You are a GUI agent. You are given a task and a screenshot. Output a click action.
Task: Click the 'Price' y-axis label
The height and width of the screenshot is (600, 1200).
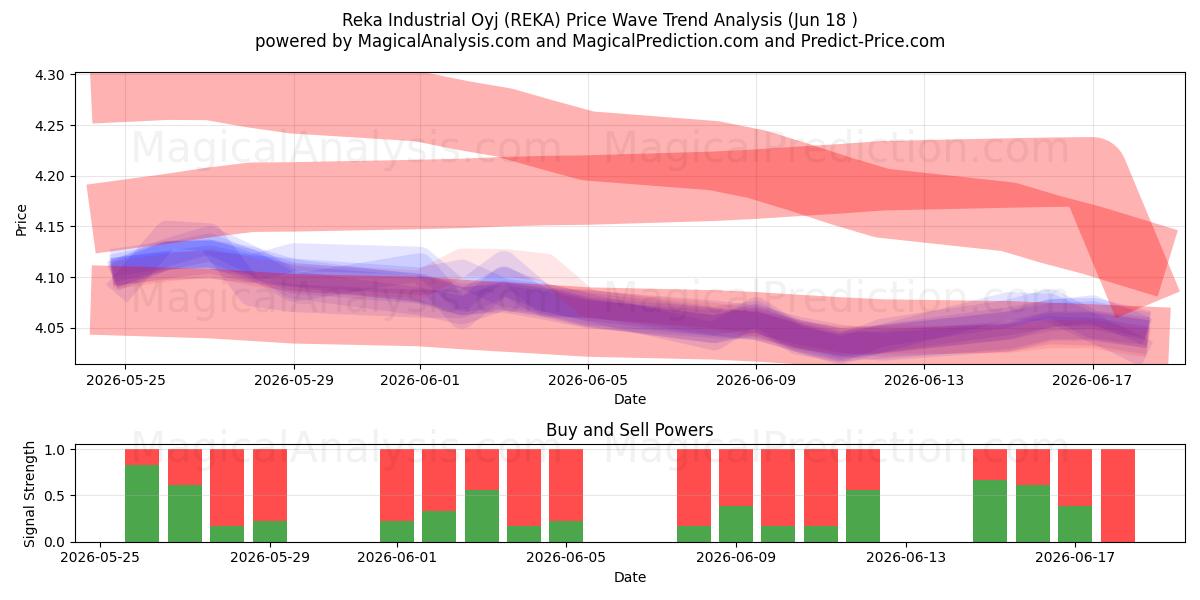22,220
